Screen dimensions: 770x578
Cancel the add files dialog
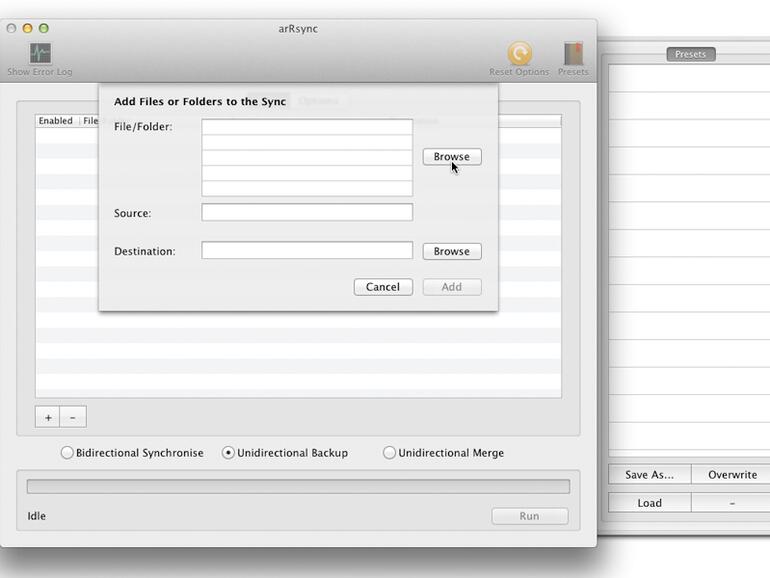tap(383, 287)
